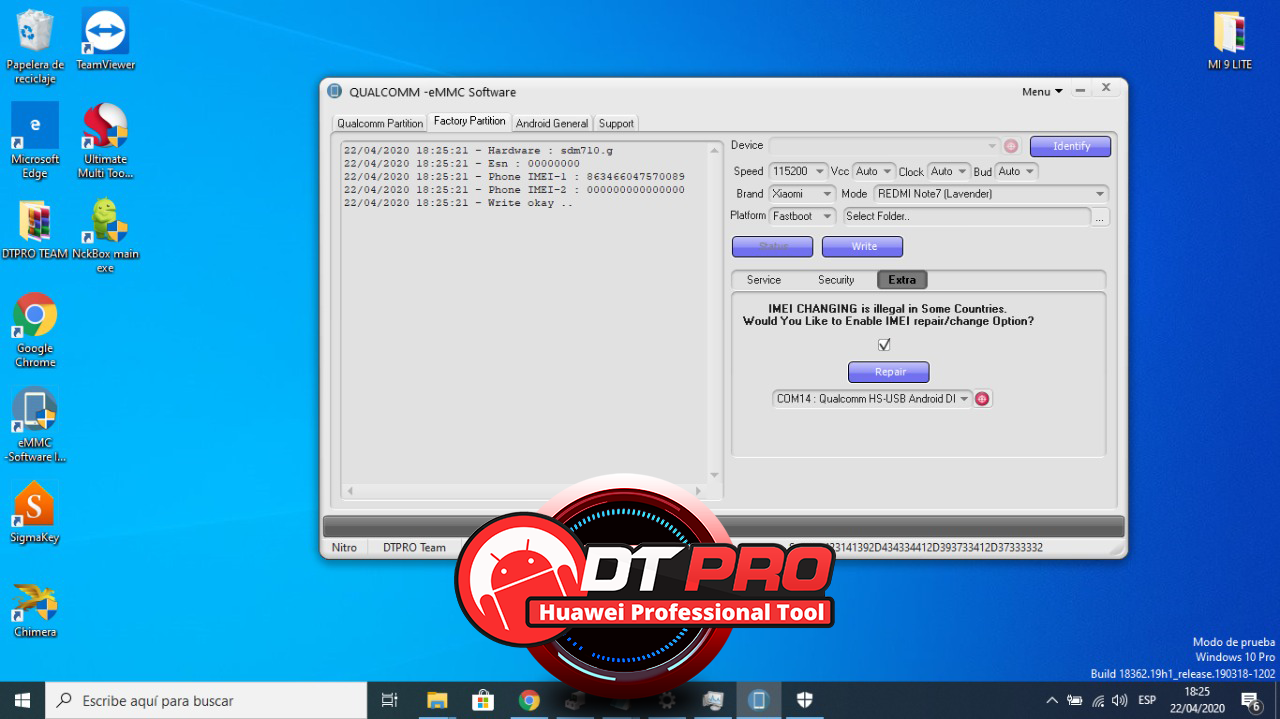Select the Microsoft Edge desktop icon
The height and width of the screenshot is (719, 1280).
click(x=35, y=141)
